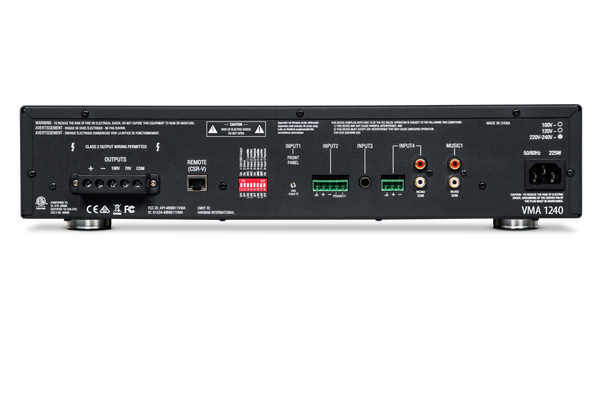
Task: Click the CE certification mark
Action: click(x=92, y=209)
